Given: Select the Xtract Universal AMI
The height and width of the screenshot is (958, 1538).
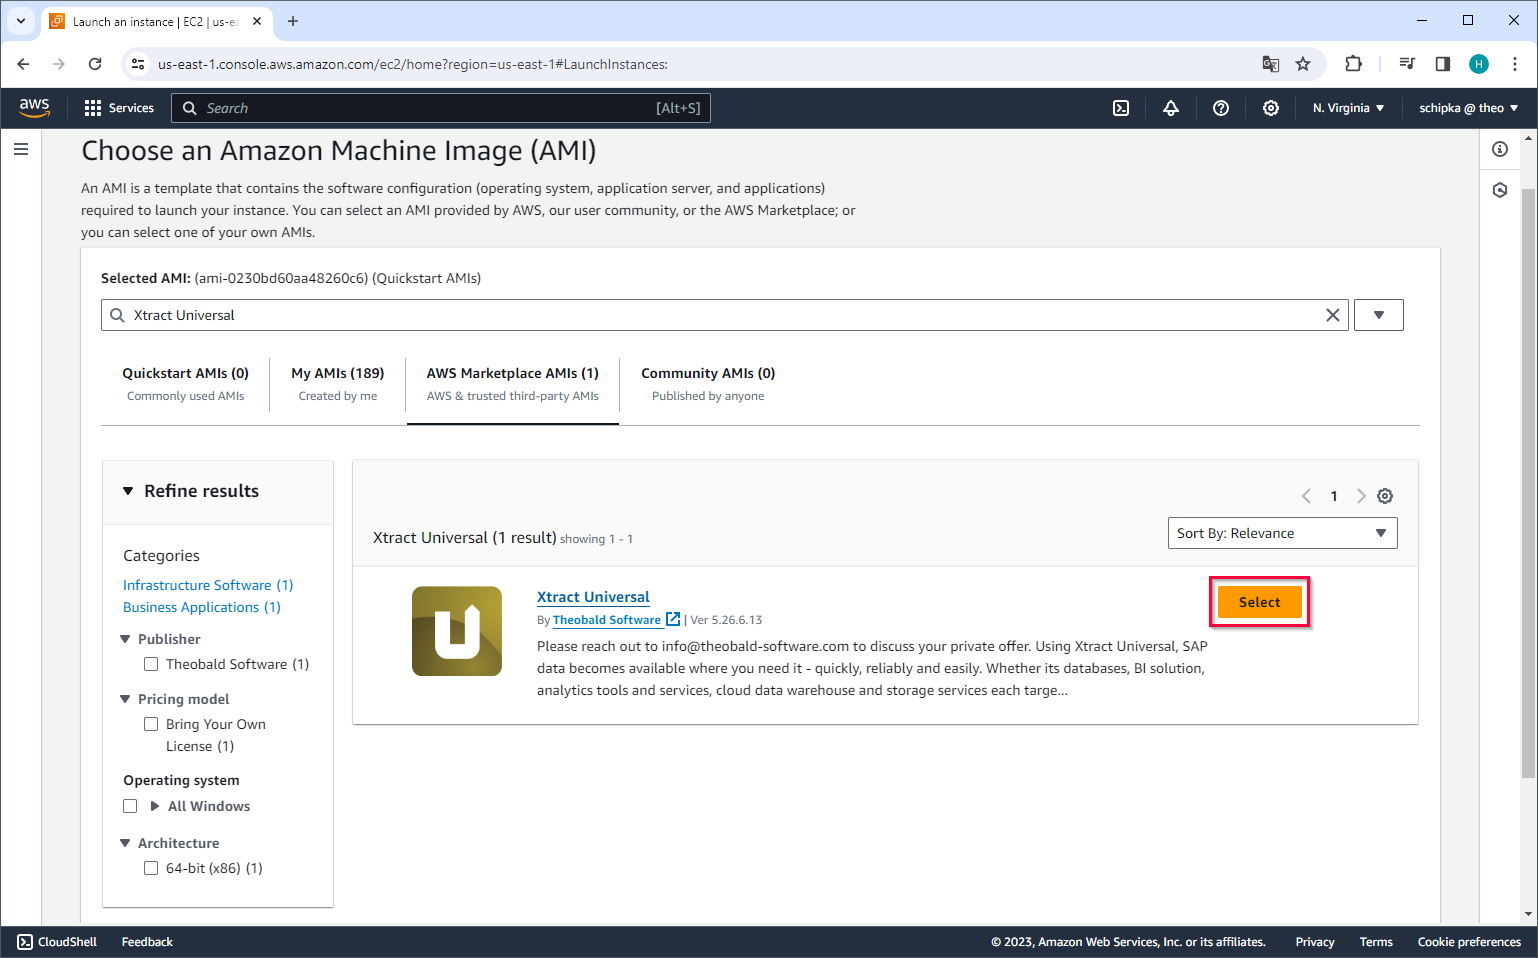Looking at the screenshot, I should tap(1259, 602).
